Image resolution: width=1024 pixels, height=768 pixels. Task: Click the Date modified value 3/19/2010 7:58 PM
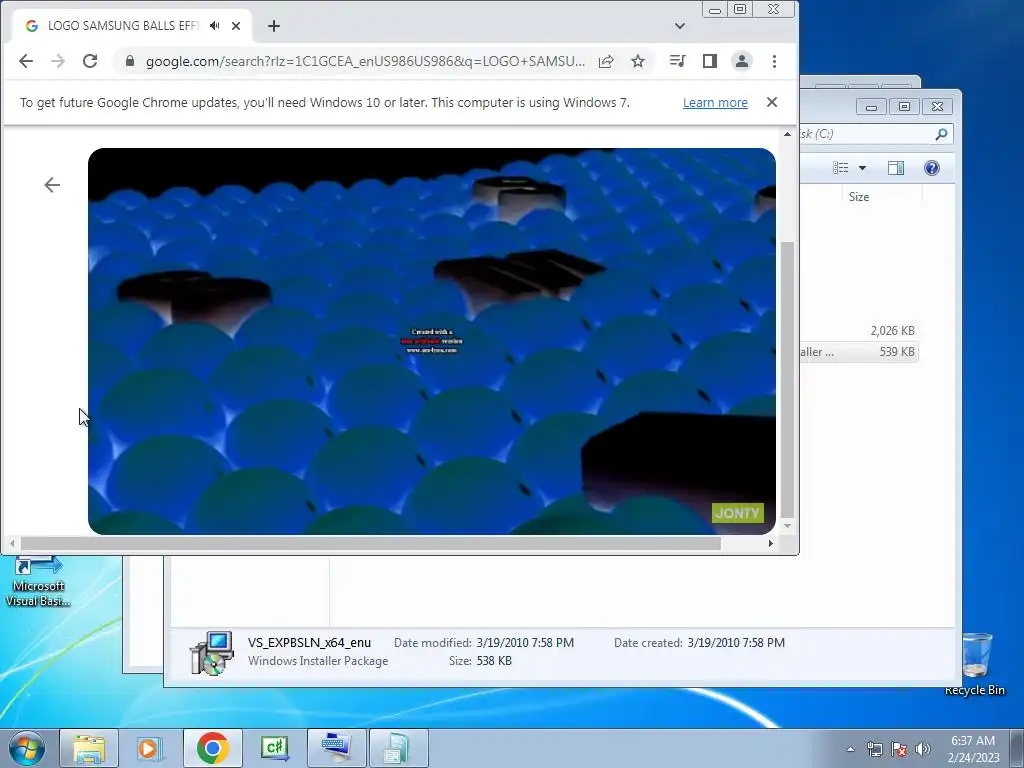pyautogui.click(x=525, y=643)
